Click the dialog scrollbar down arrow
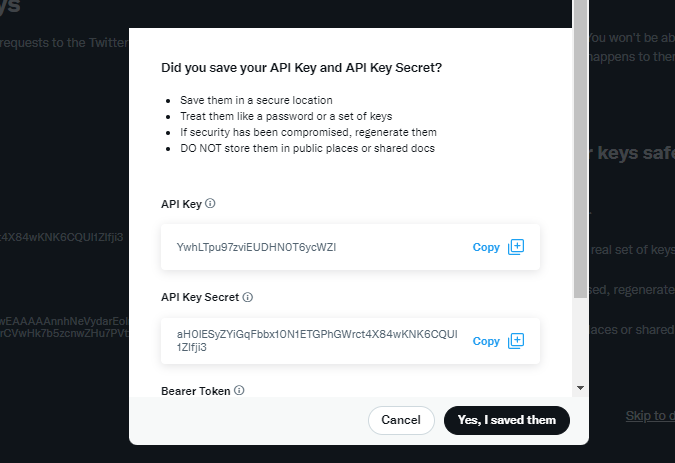 coord(580,387)
